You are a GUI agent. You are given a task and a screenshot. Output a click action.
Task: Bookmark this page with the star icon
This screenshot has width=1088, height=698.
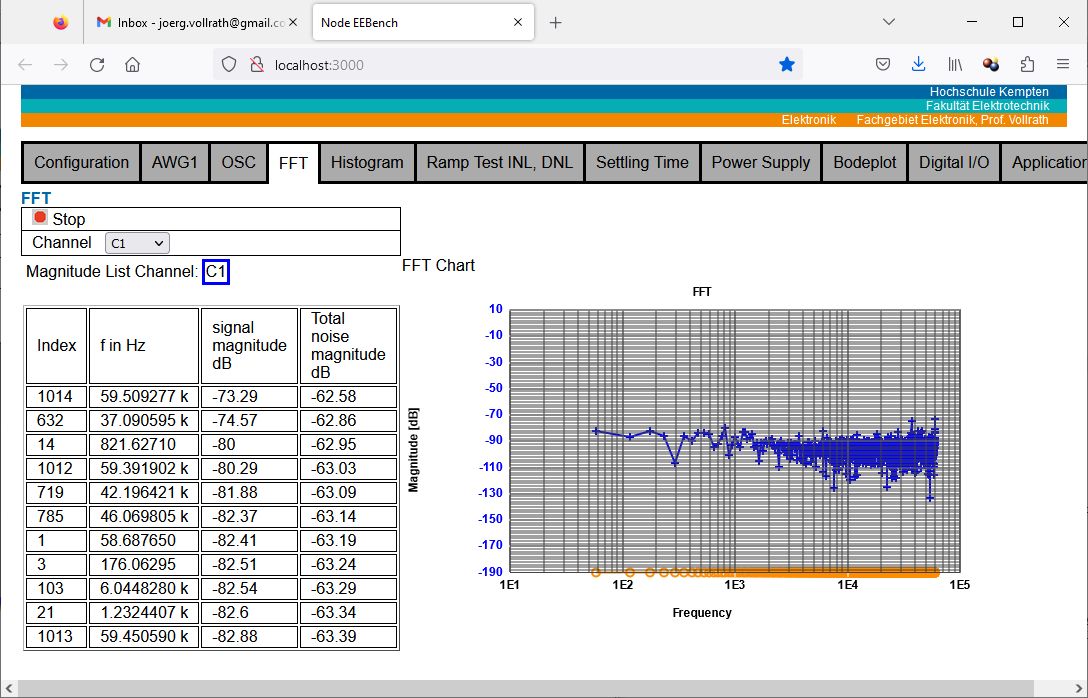pos(787,65)
